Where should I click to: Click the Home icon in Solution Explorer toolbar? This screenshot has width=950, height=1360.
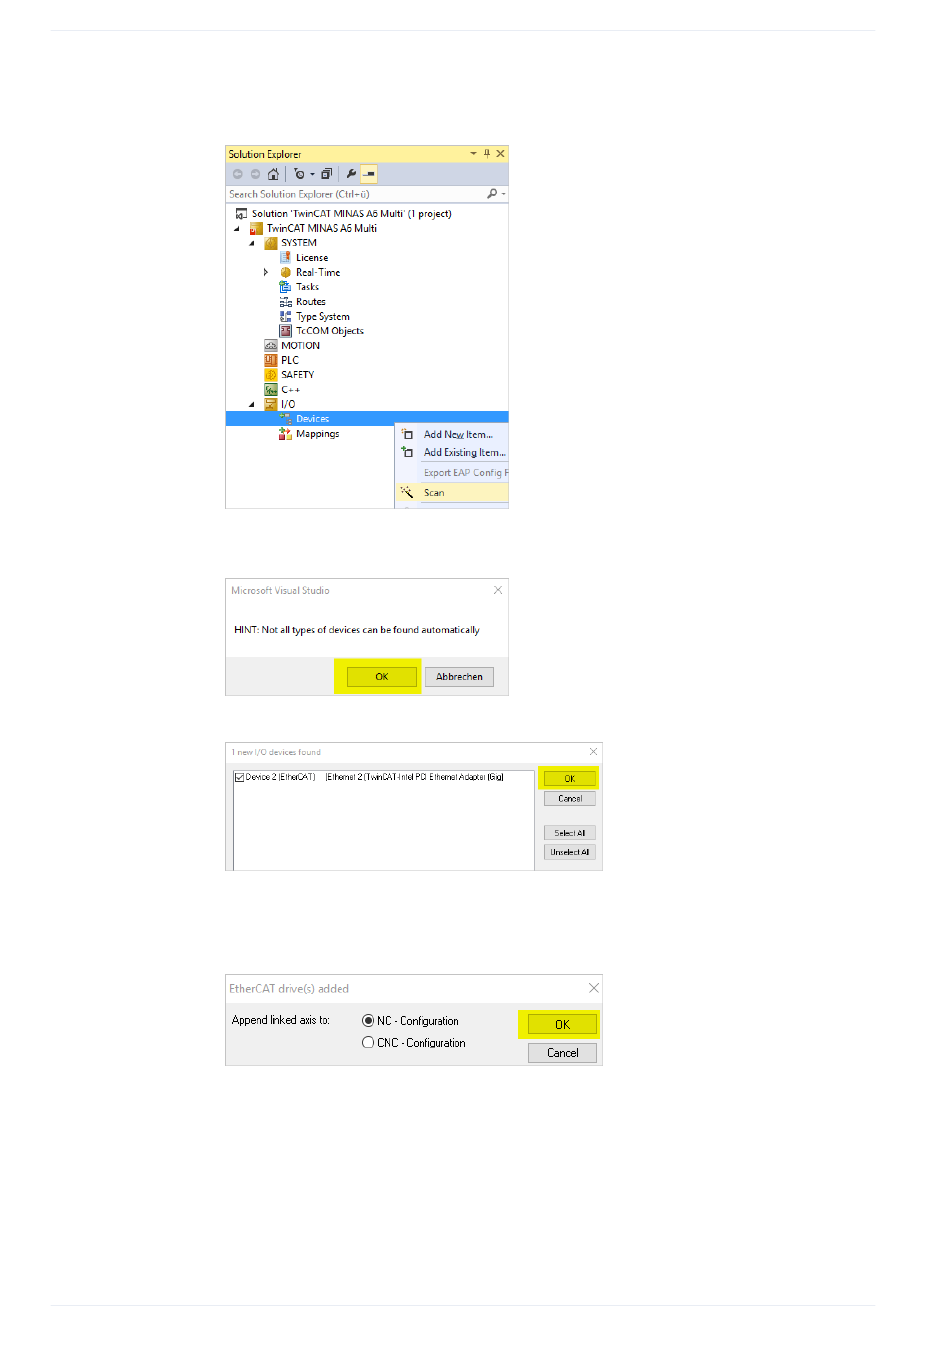pos(273,174)
